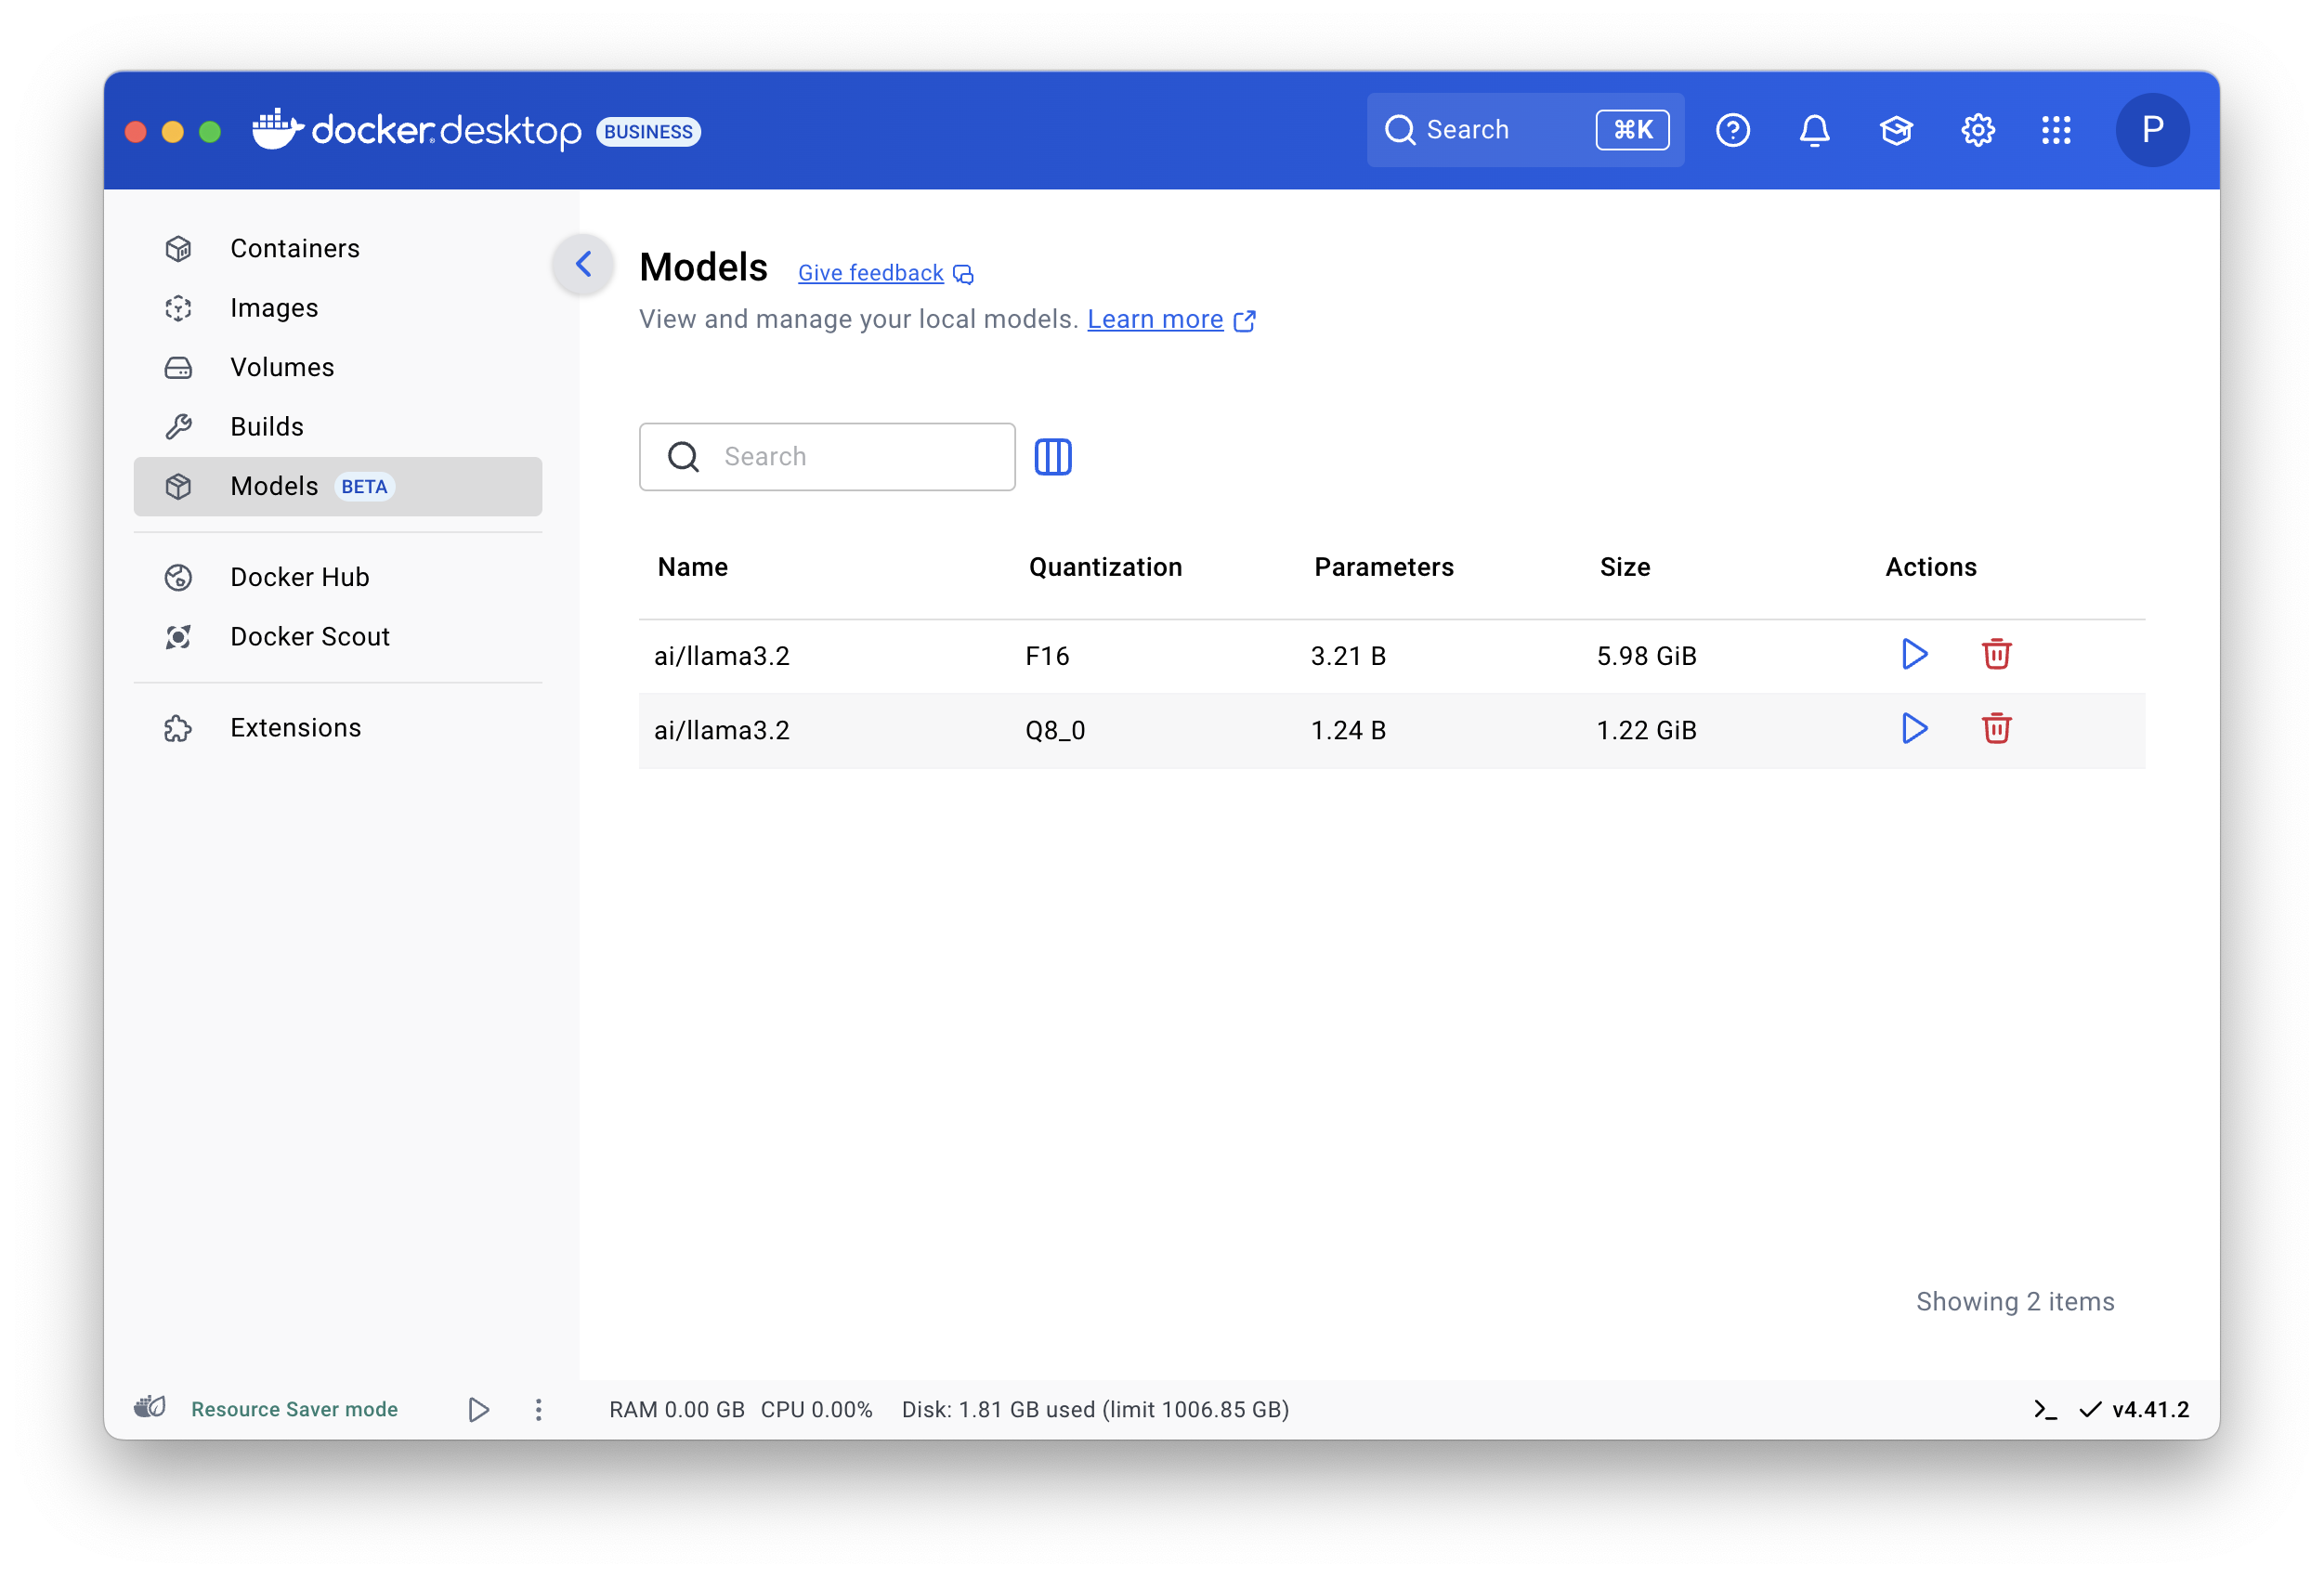Click the Images icon in the sidebar
Screen dimensions: 2324x1577
[x=178, y=308]
